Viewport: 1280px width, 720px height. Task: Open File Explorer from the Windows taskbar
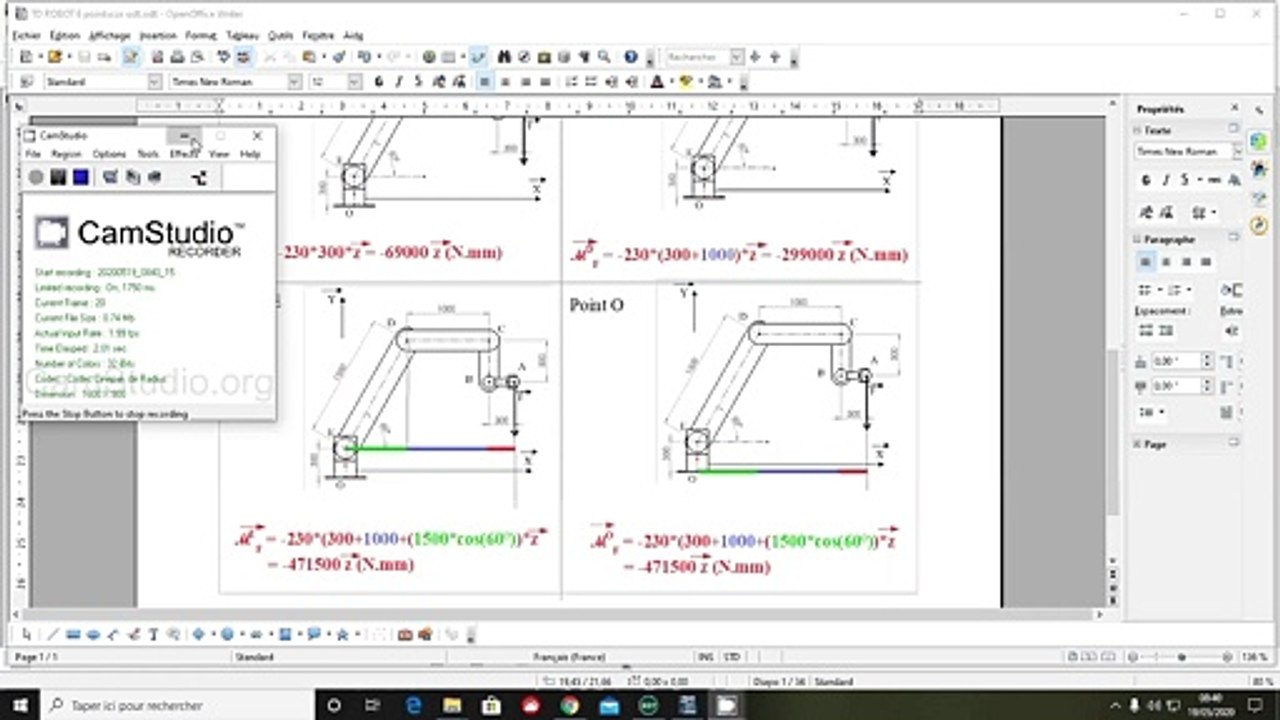(452, 705)
